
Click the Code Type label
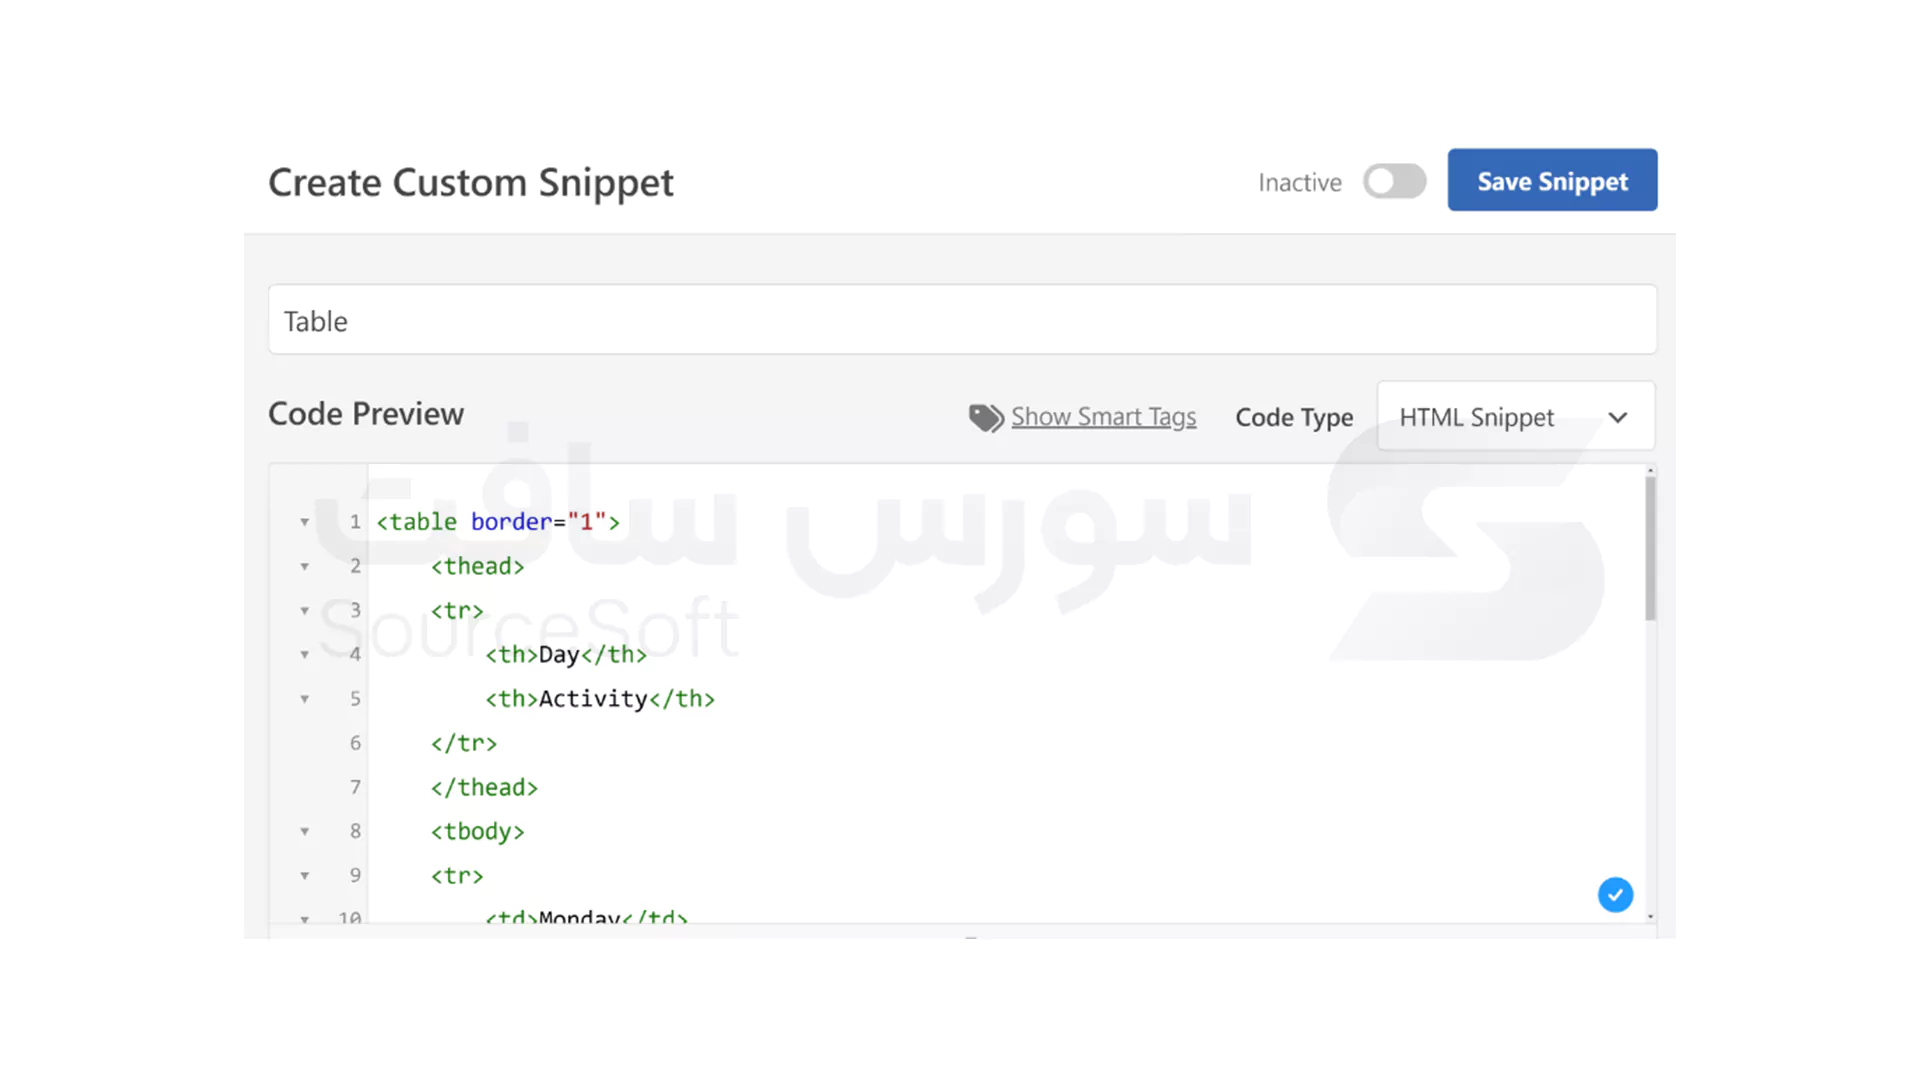coord(1294,417)
